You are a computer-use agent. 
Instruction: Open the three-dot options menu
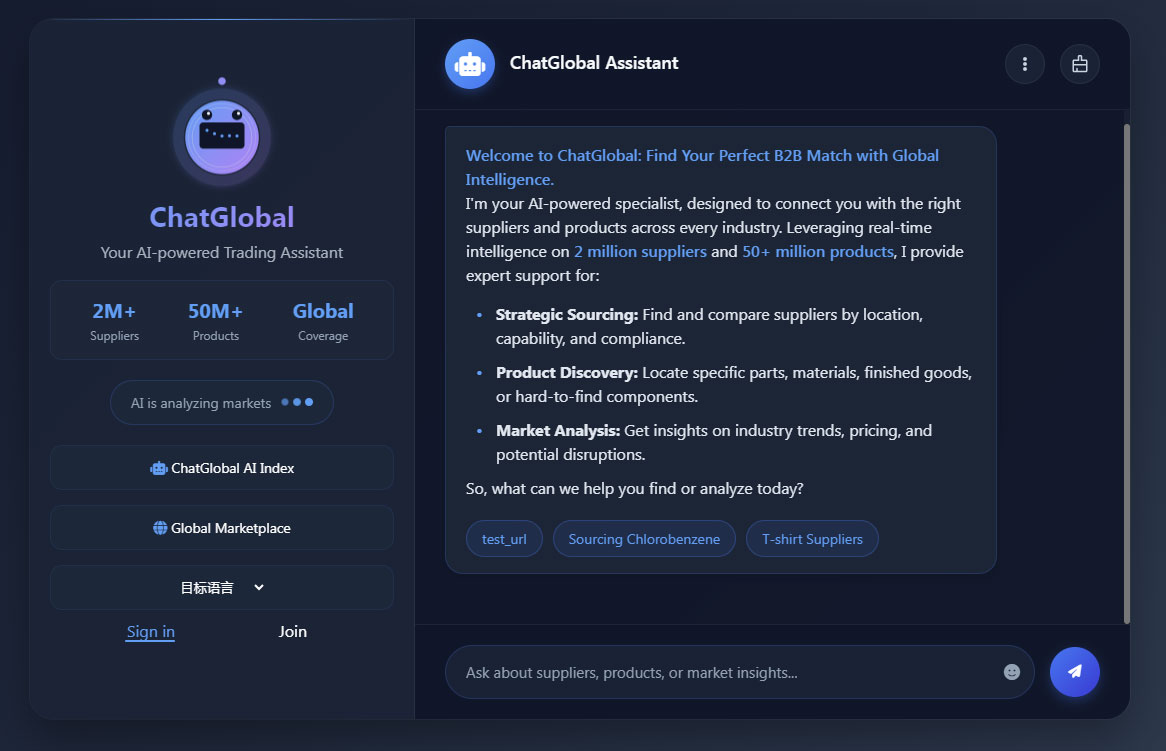[x=1025, y=64]
